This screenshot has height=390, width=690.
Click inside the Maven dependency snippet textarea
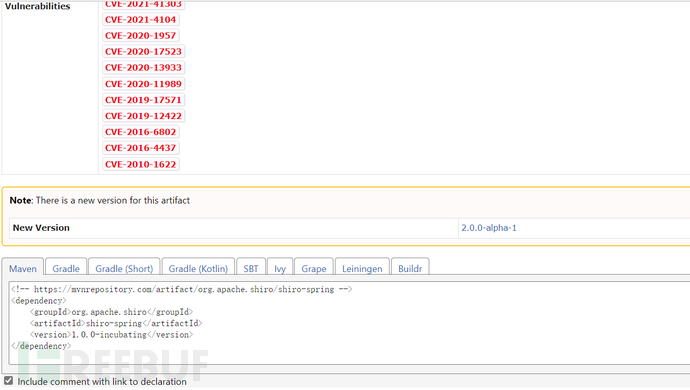pyautogui.click(x=350, y=324)
